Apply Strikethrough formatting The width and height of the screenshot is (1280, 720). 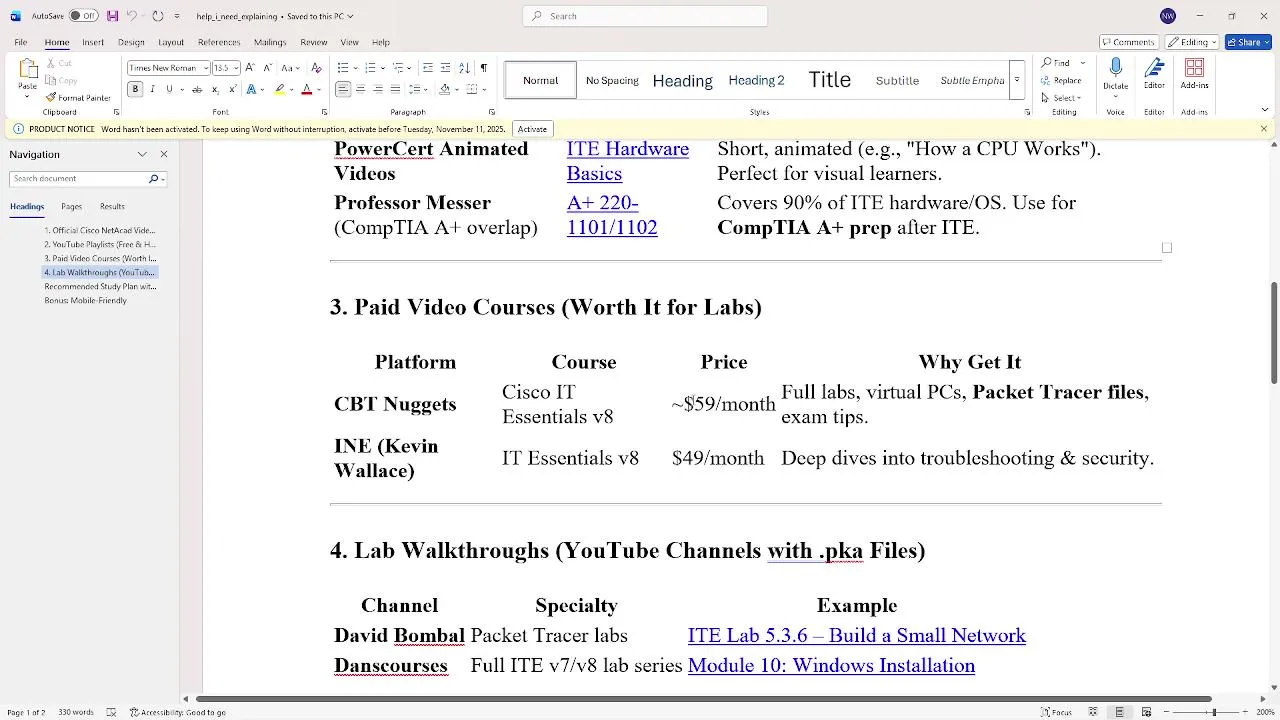coord(196,89)
